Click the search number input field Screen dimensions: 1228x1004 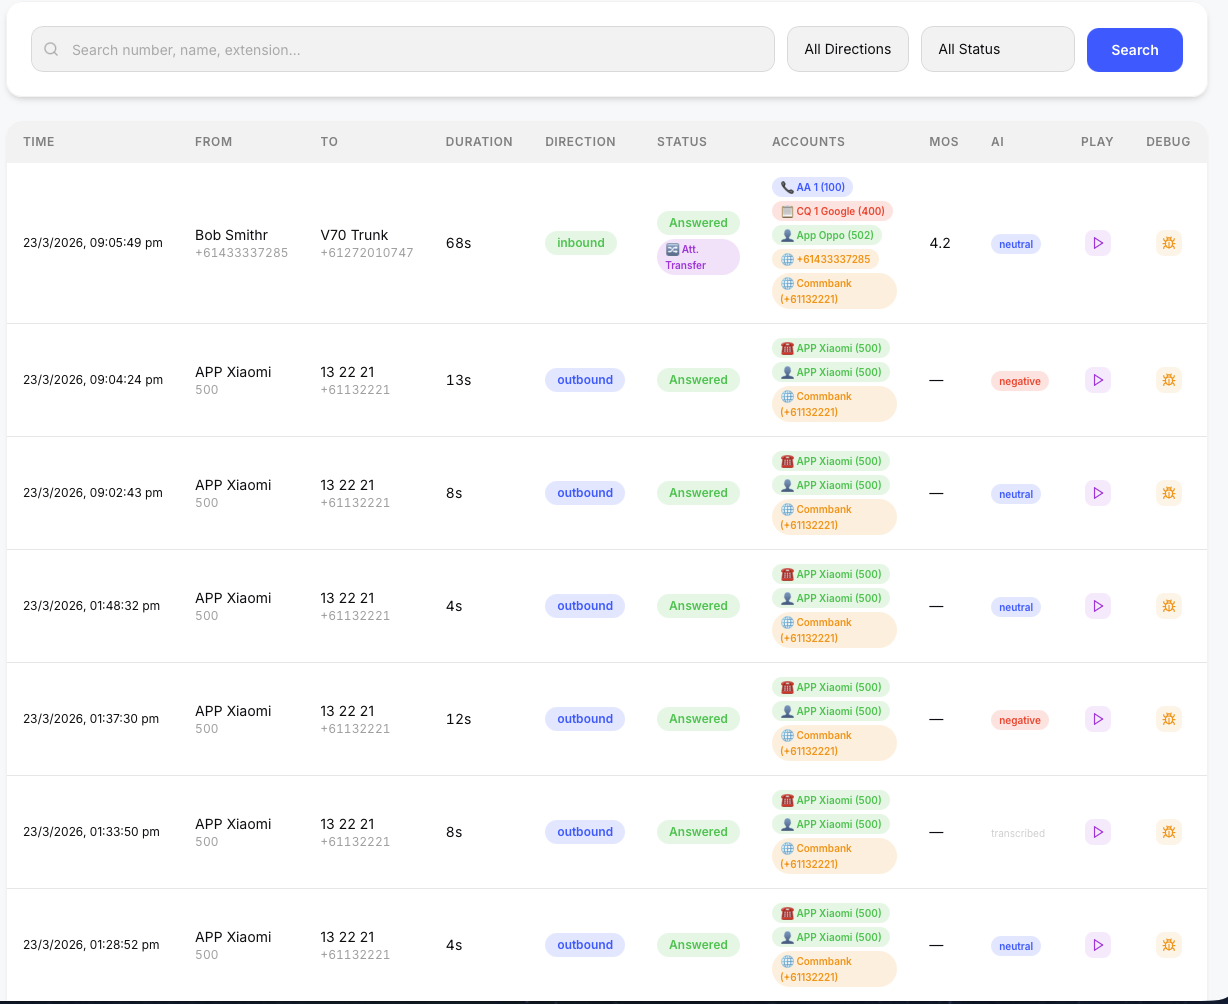coord(400,48)
